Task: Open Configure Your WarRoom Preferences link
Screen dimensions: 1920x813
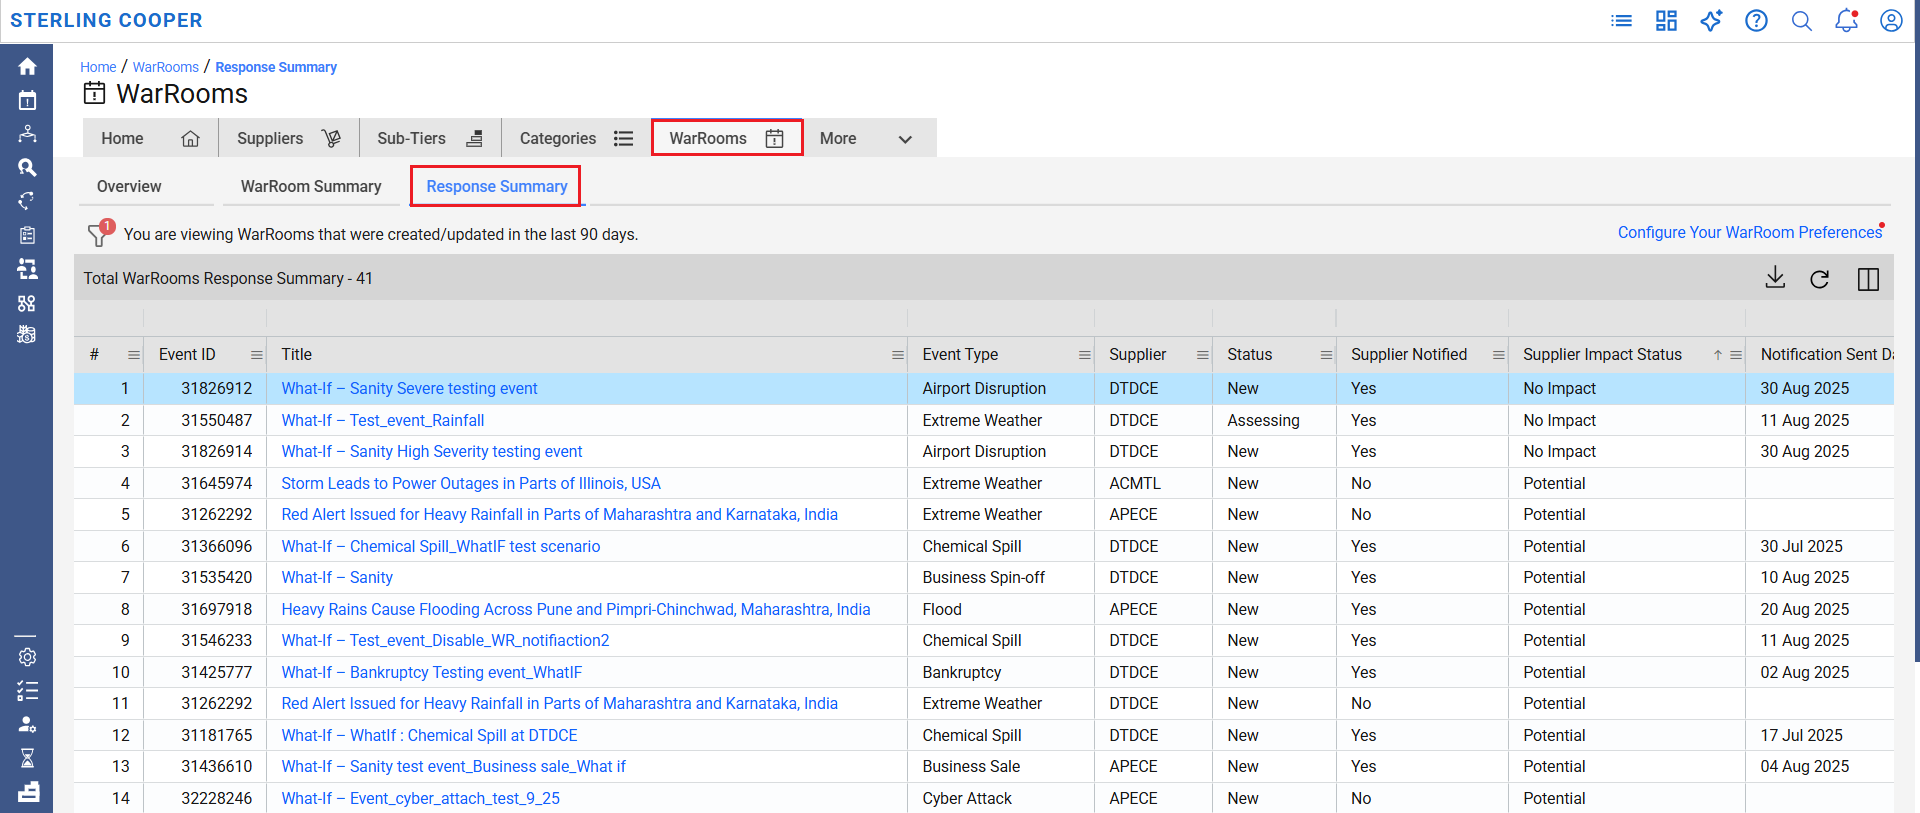Action: click(1750, 232)
